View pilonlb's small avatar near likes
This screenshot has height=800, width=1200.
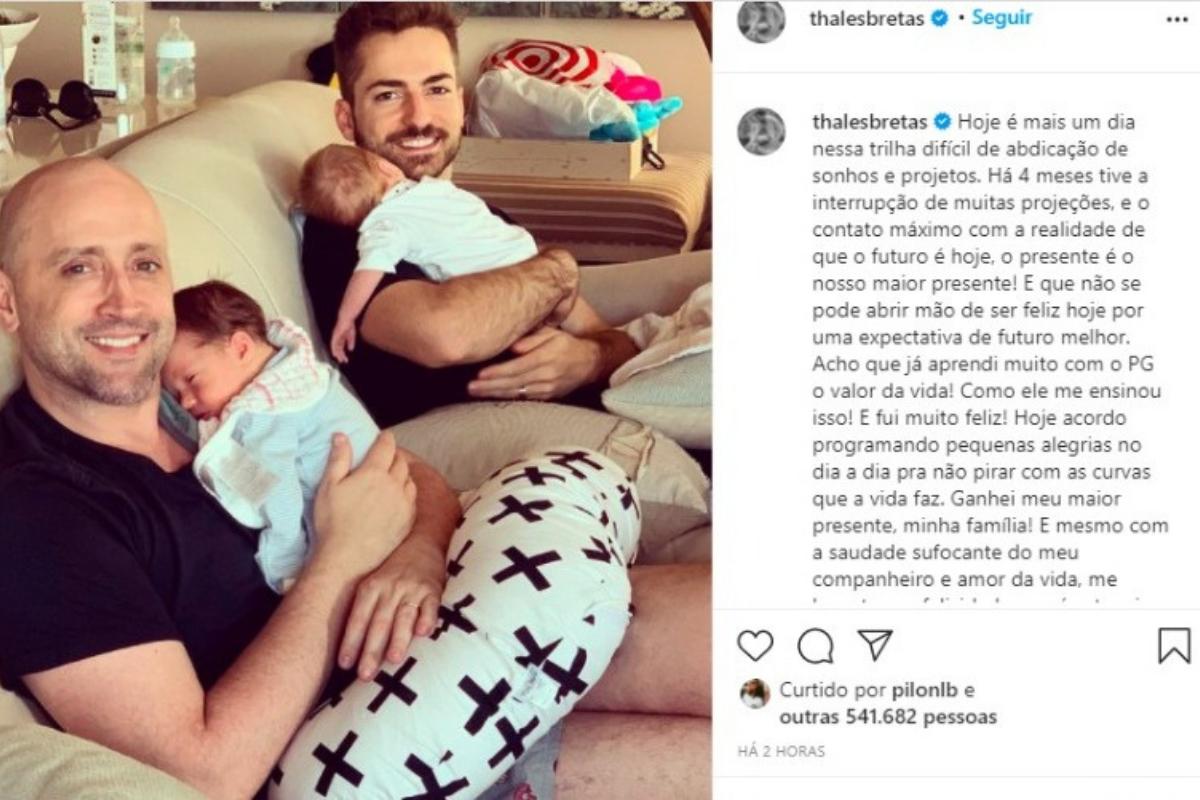pyautogui.click(x=755, y=693)
